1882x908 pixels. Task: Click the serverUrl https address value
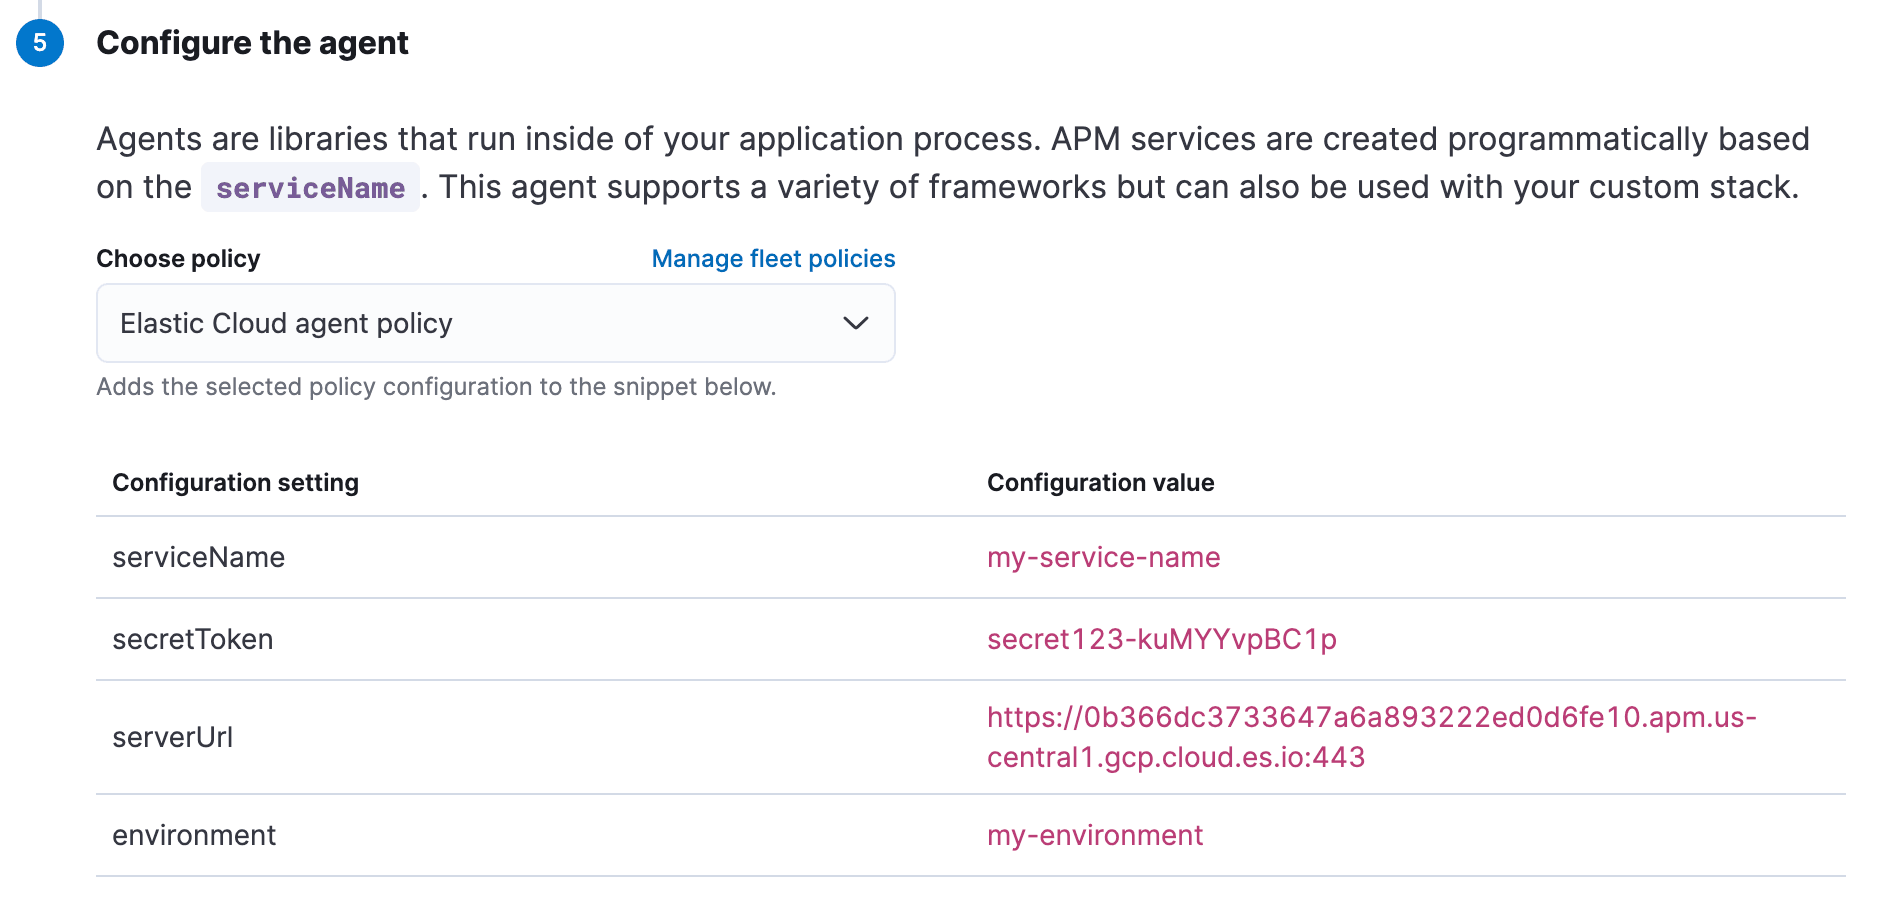tap(1370, 718)
